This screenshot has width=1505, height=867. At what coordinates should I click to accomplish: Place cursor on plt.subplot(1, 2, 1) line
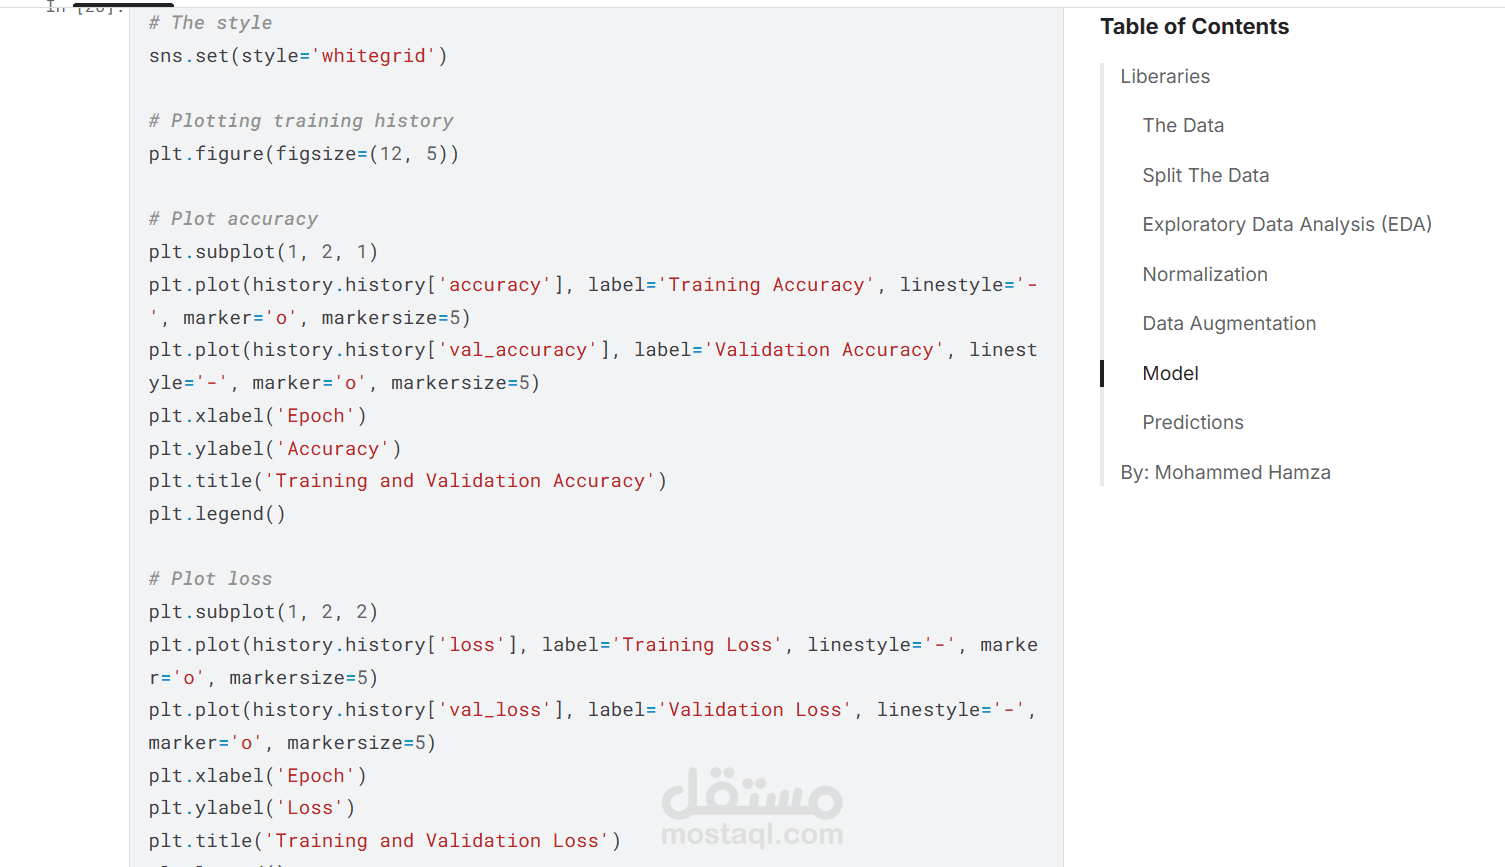coord(263,252)
